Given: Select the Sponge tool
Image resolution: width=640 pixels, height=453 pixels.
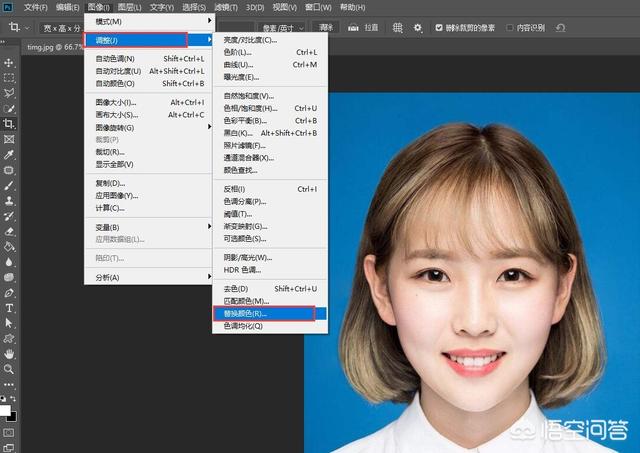Looking at the screenshot, I should [9, 278].
